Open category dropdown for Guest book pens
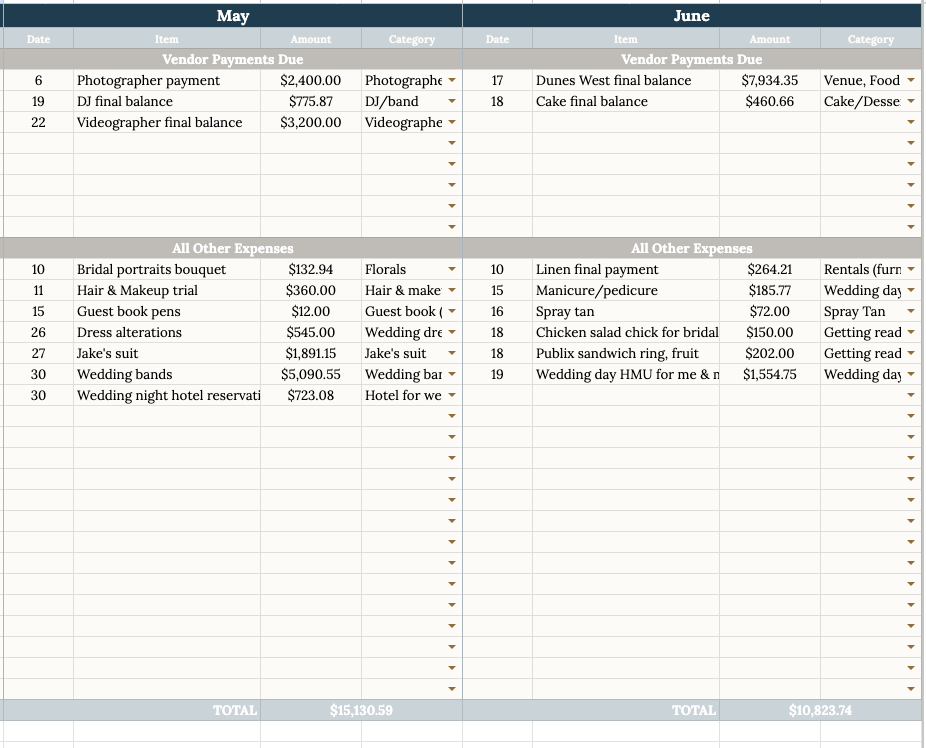926x748 pixels. coord(452,311)
